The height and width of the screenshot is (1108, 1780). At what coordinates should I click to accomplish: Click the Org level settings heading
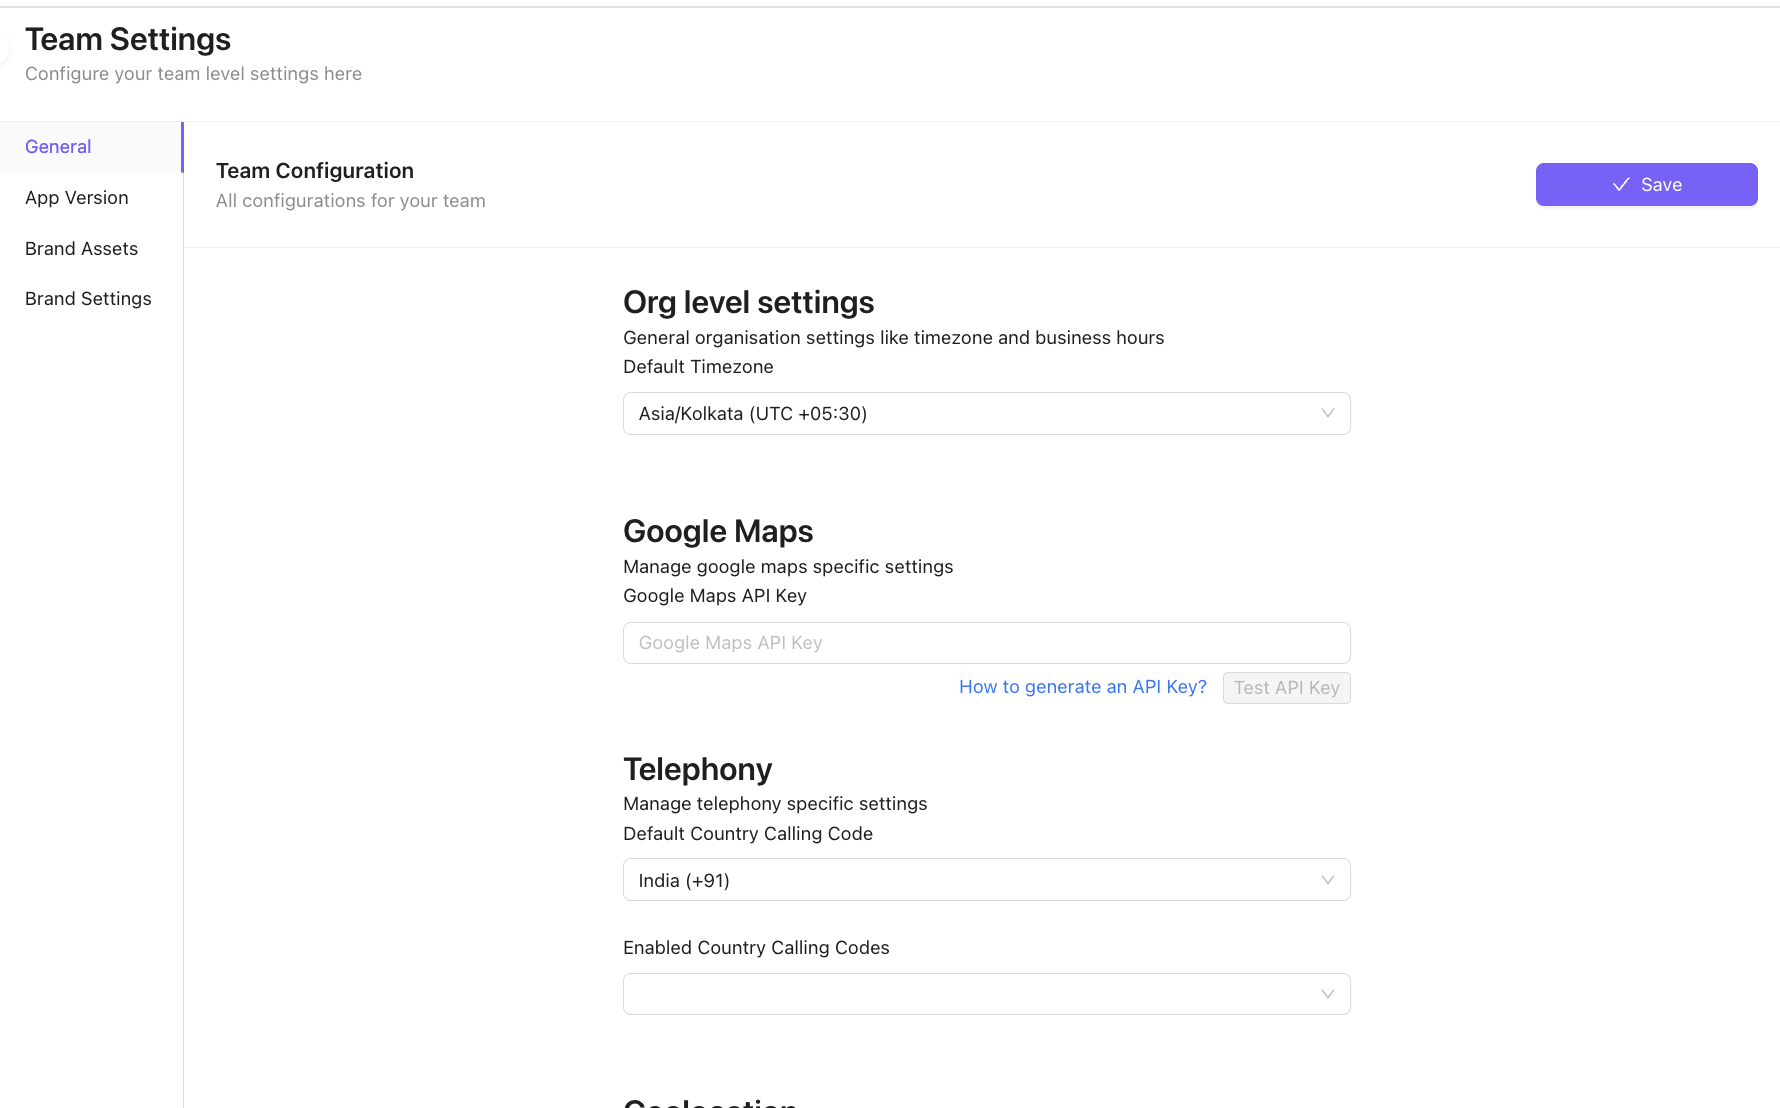tap(748, 302)
